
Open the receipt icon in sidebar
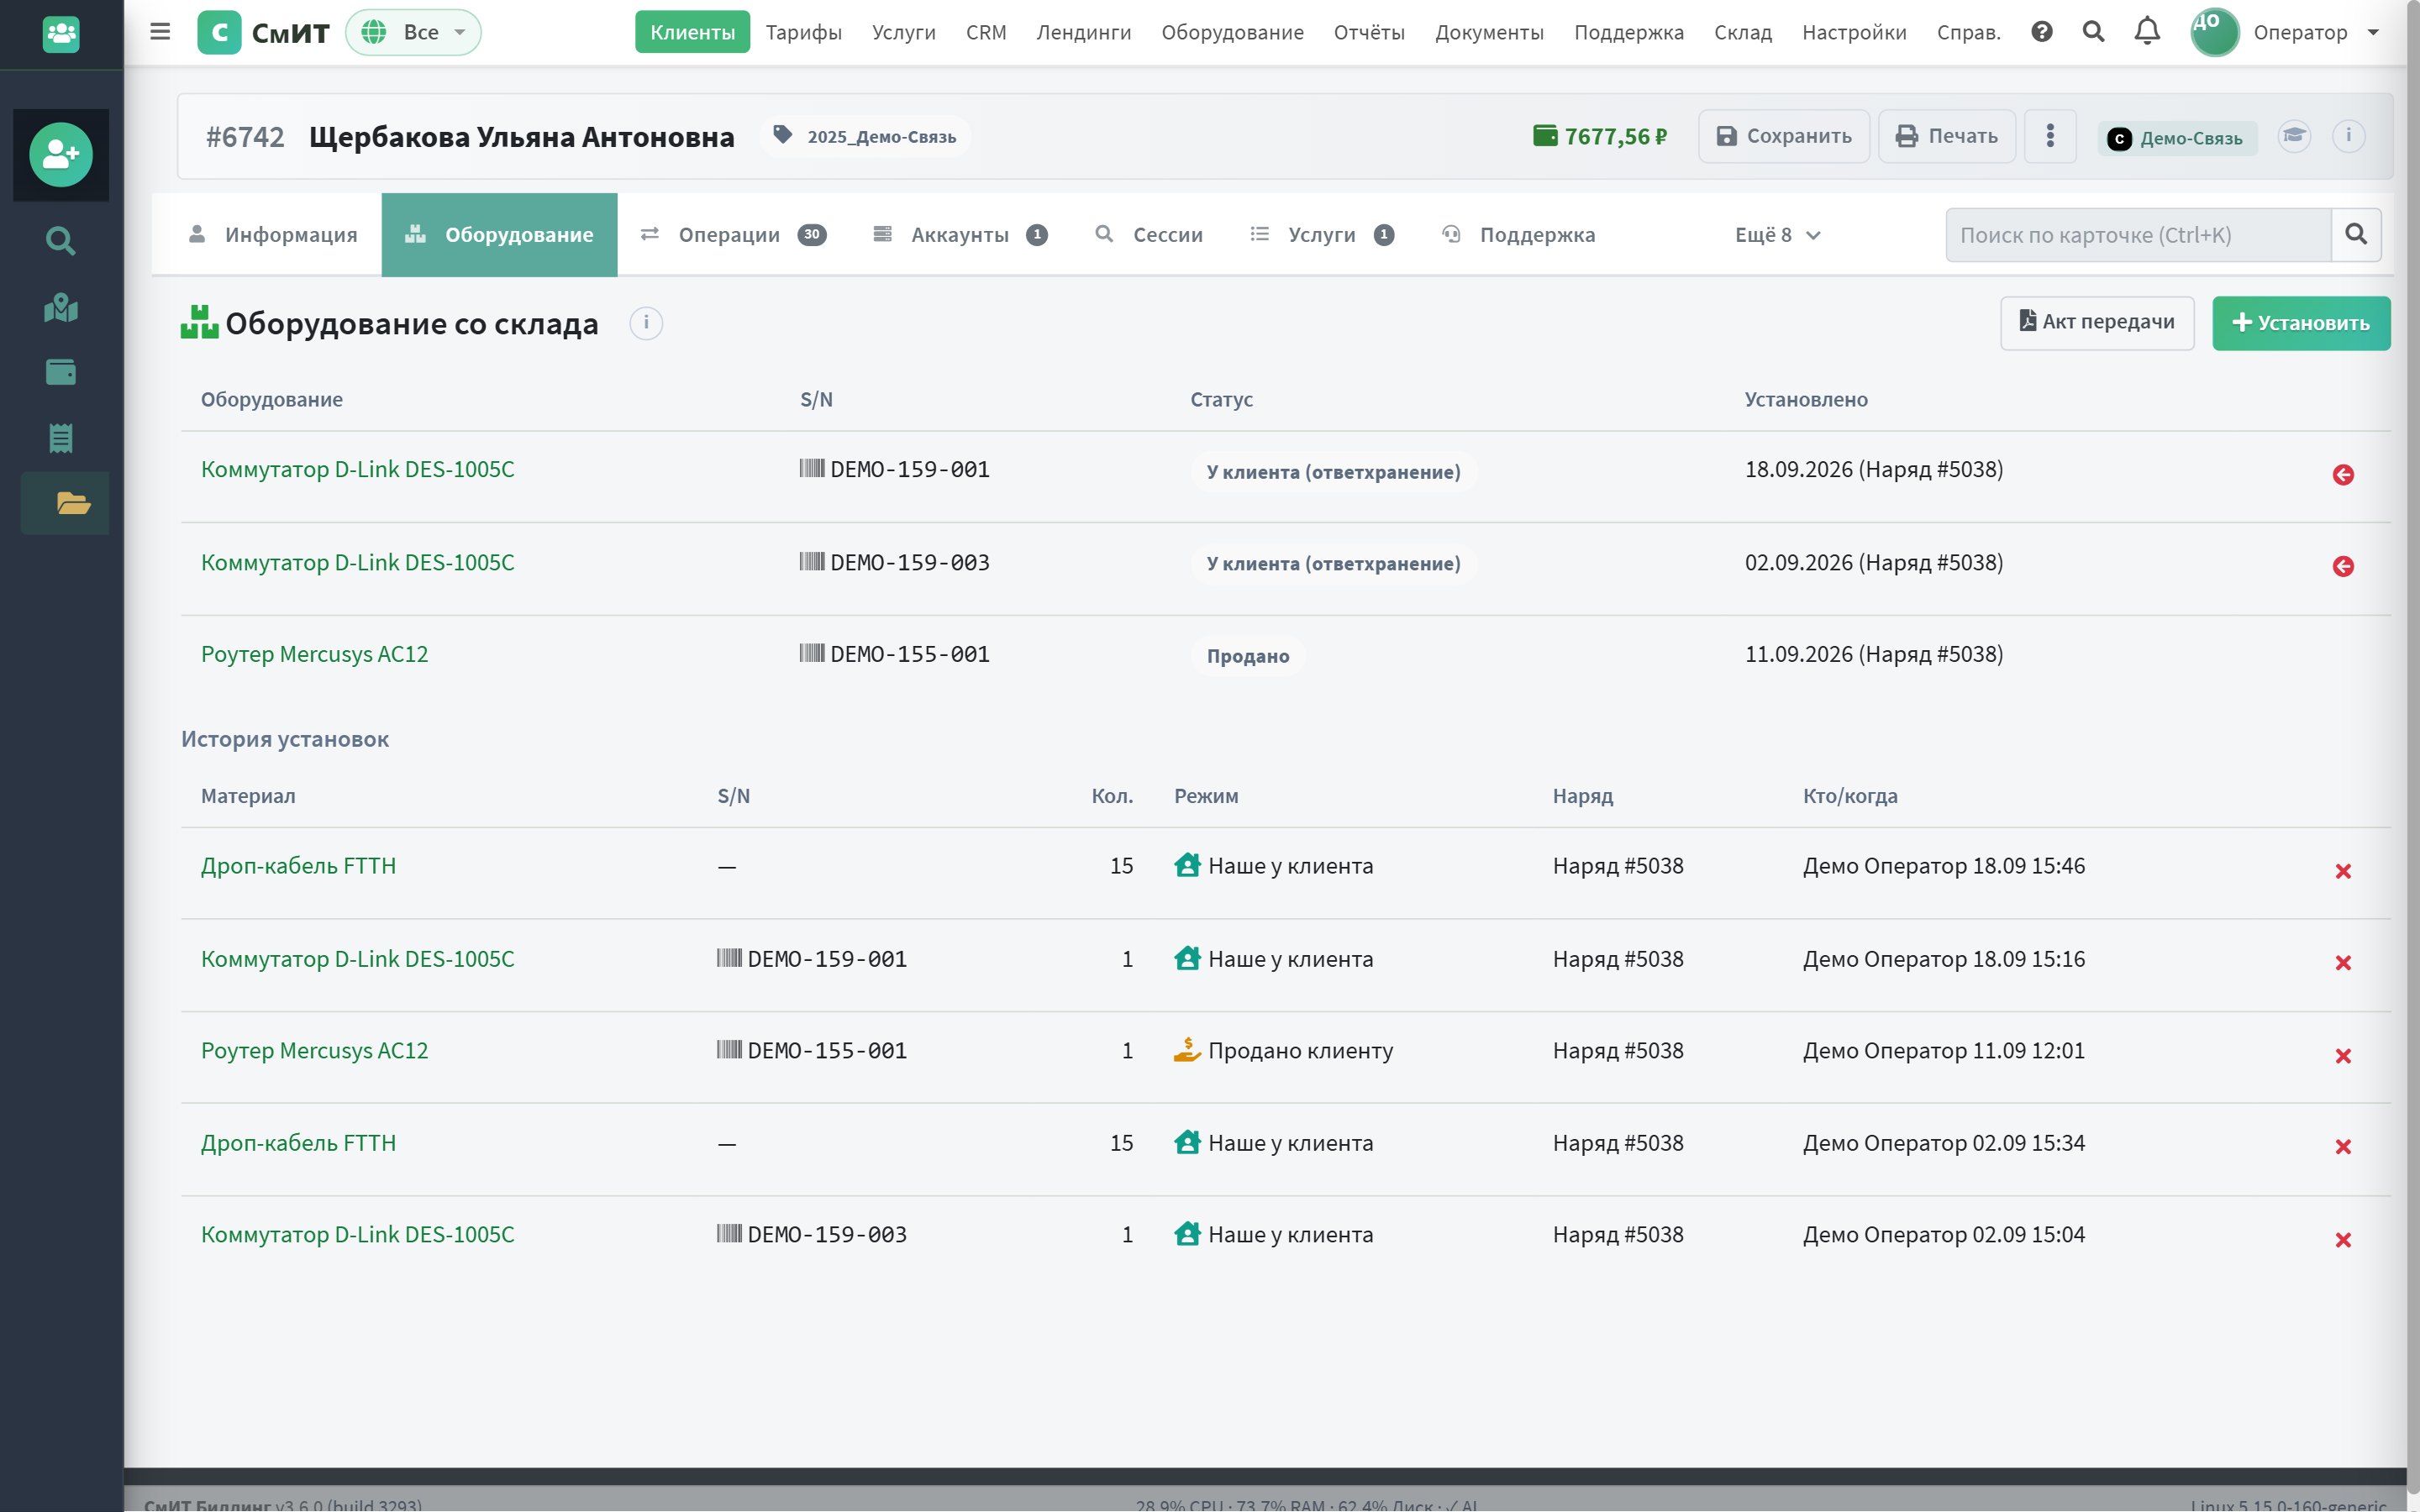pos(61,437)
